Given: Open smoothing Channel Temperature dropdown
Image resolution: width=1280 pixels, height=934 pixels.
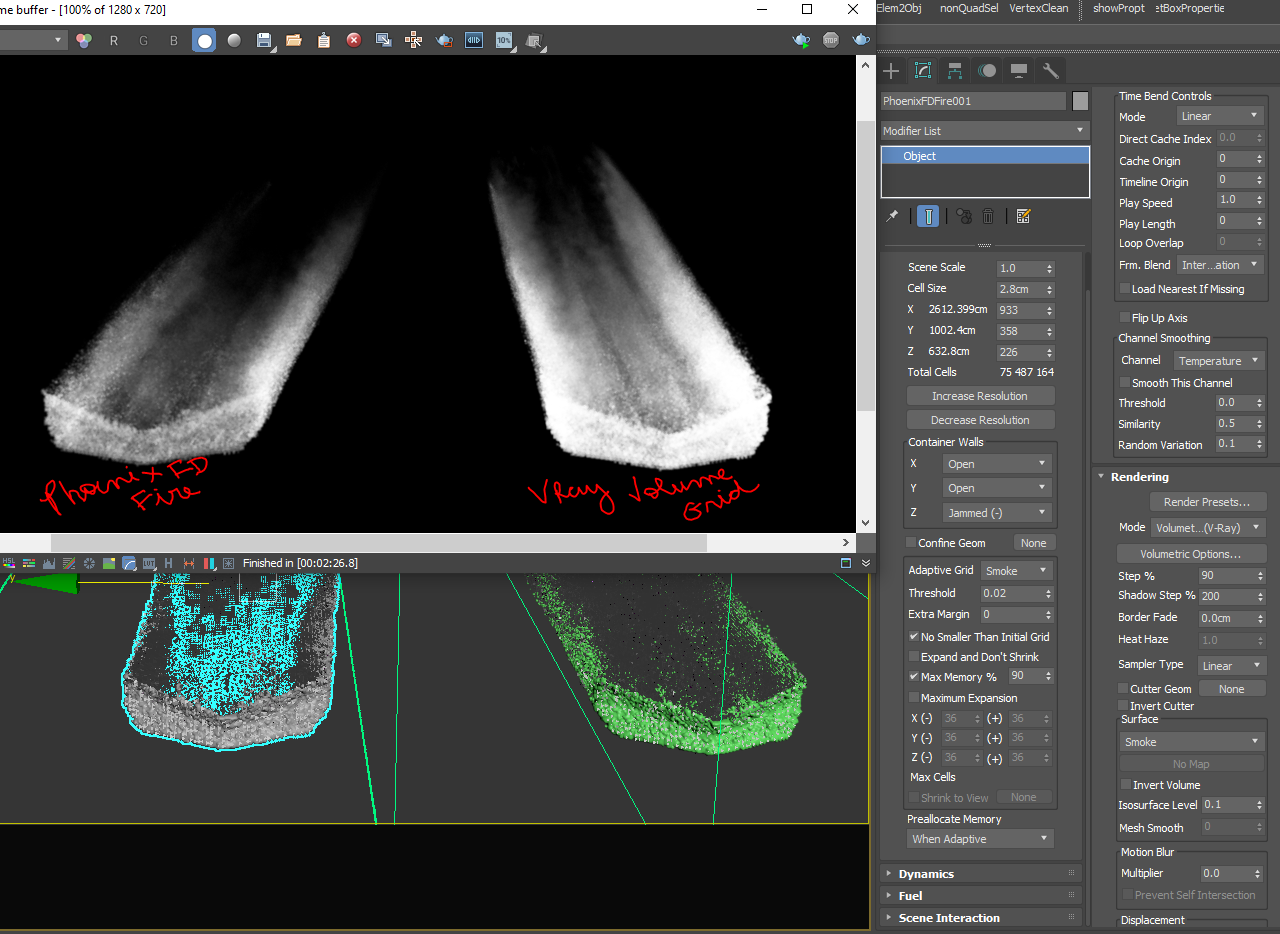Looking at the screenshot, I should pos(1220,361).
